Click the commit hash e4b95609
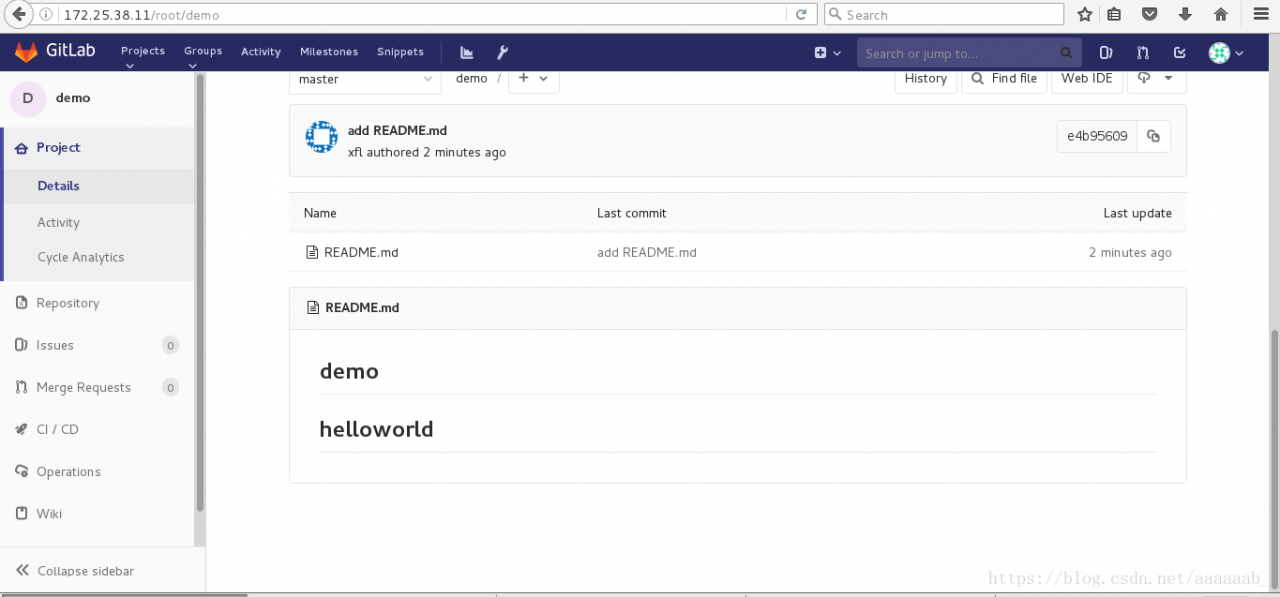The width and height of the screenshot is (1280, 597). pos(1097,136)
